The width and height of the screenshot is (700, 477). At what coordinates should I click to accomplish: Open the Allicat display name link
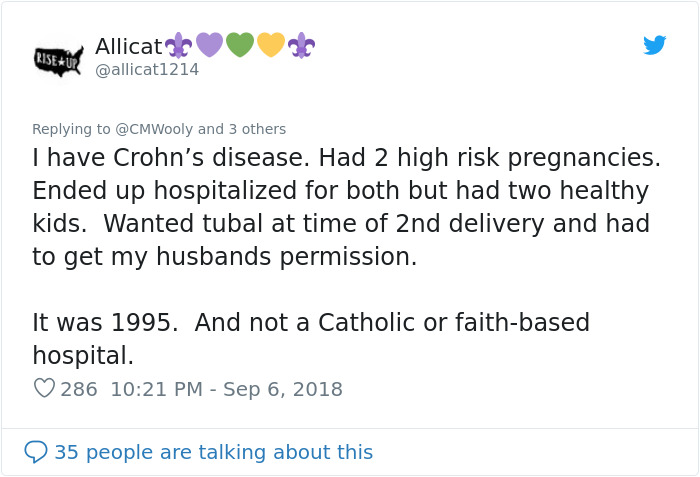coord(128,46)
